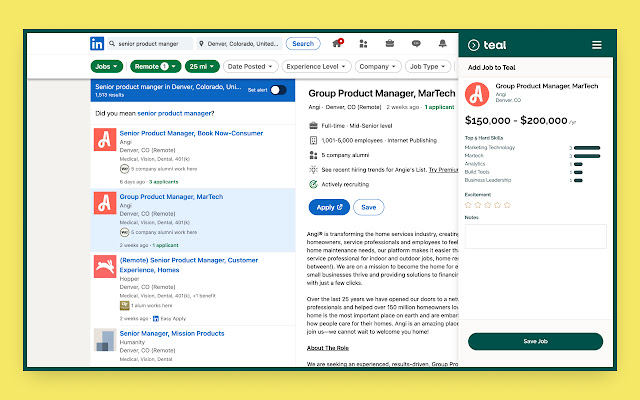Rate excitement with fourth star

click(x=497, y=205)
